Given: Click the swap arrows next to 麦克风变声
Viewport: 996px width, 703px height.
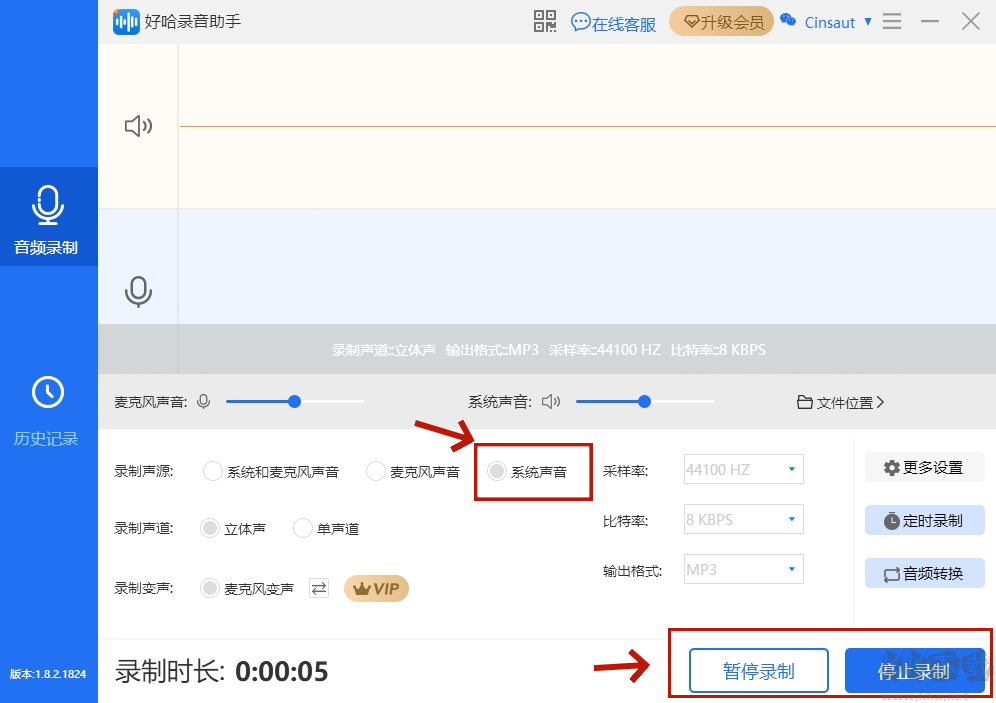Looking at the screenshot, I should (318, 588).
